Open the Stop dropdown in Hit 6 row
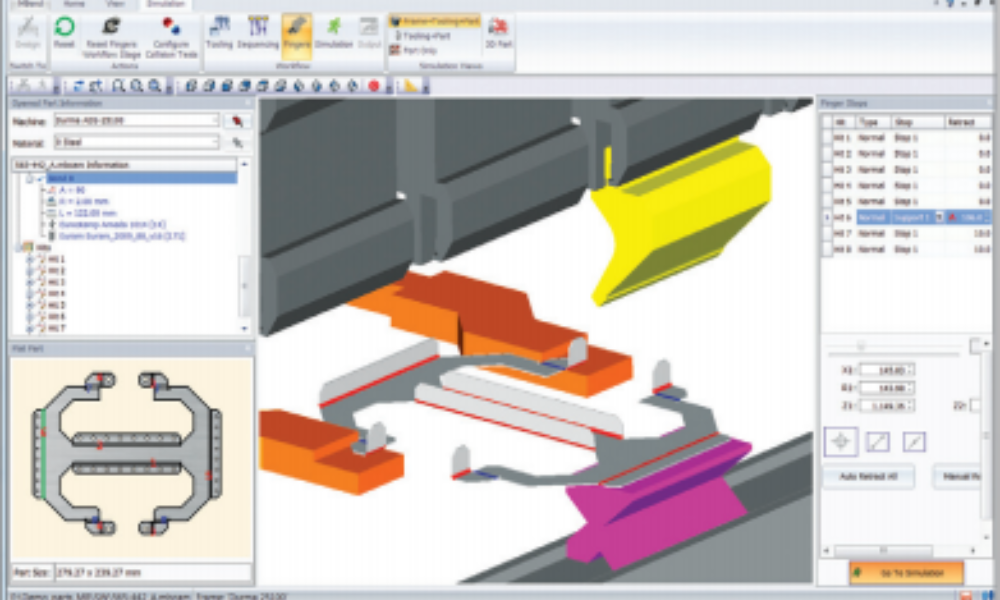Viewport: 1000px width, 600px height. [x=938, y=217]
